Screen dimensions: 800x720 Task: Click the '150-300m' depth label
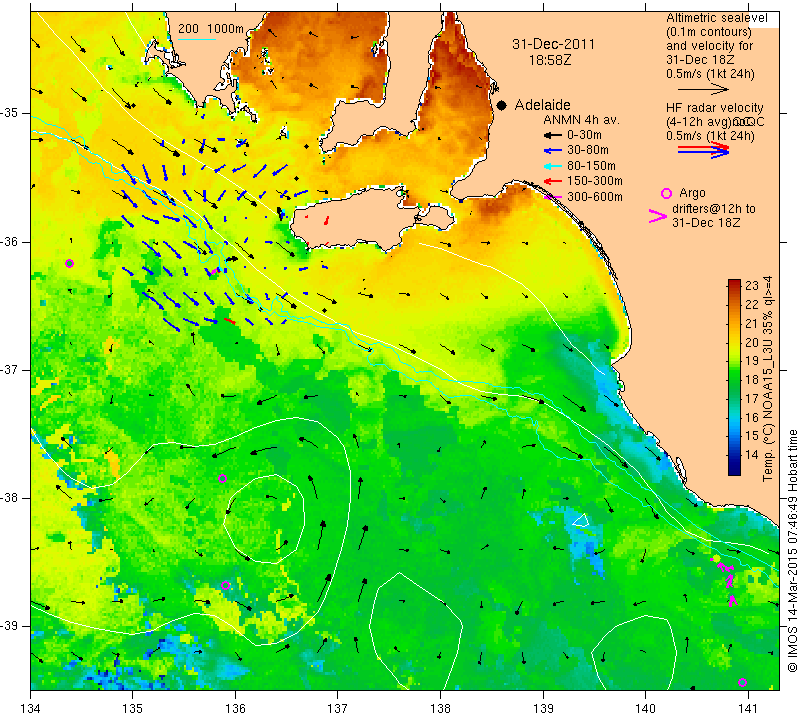595,181
